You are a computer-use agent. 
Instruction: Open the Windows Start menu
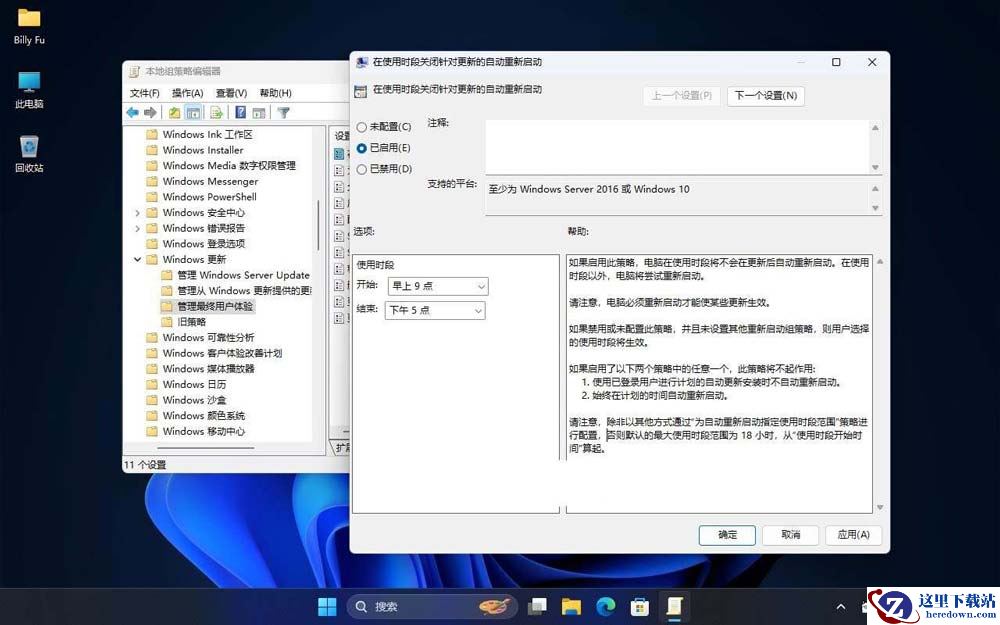327,607
